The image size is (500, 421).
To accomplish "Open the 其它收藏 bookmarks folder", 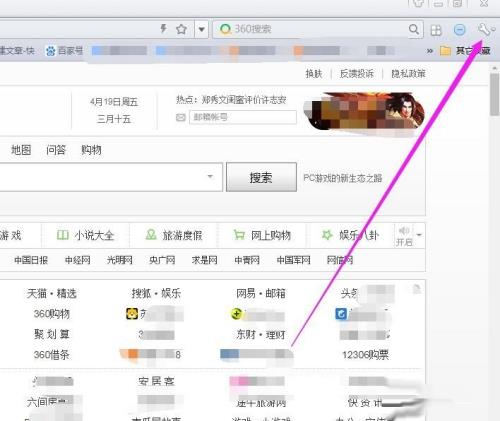I will [x=465, y=51].
